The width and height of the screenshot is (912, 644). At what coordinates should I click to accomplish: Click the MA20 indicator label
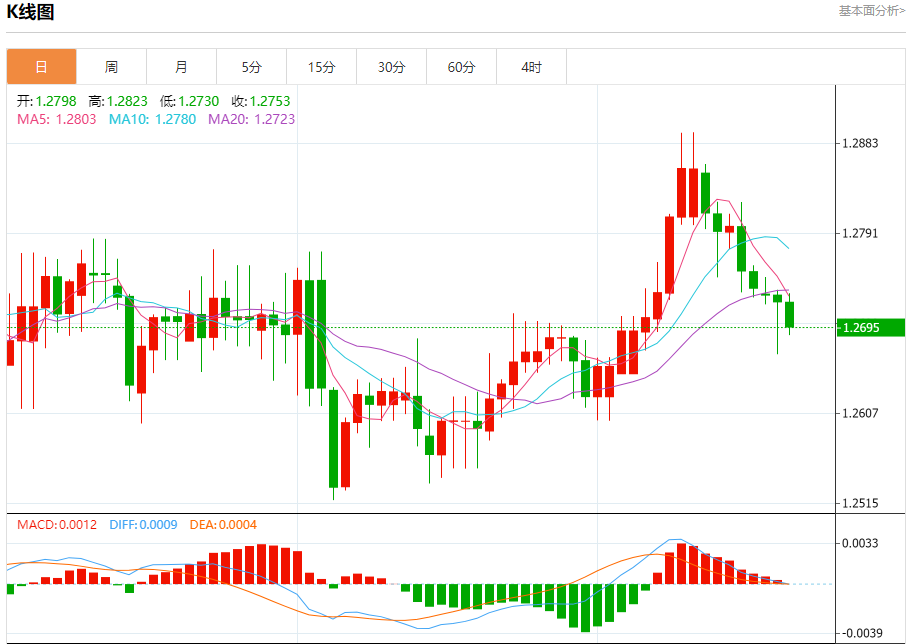[252, 119]
